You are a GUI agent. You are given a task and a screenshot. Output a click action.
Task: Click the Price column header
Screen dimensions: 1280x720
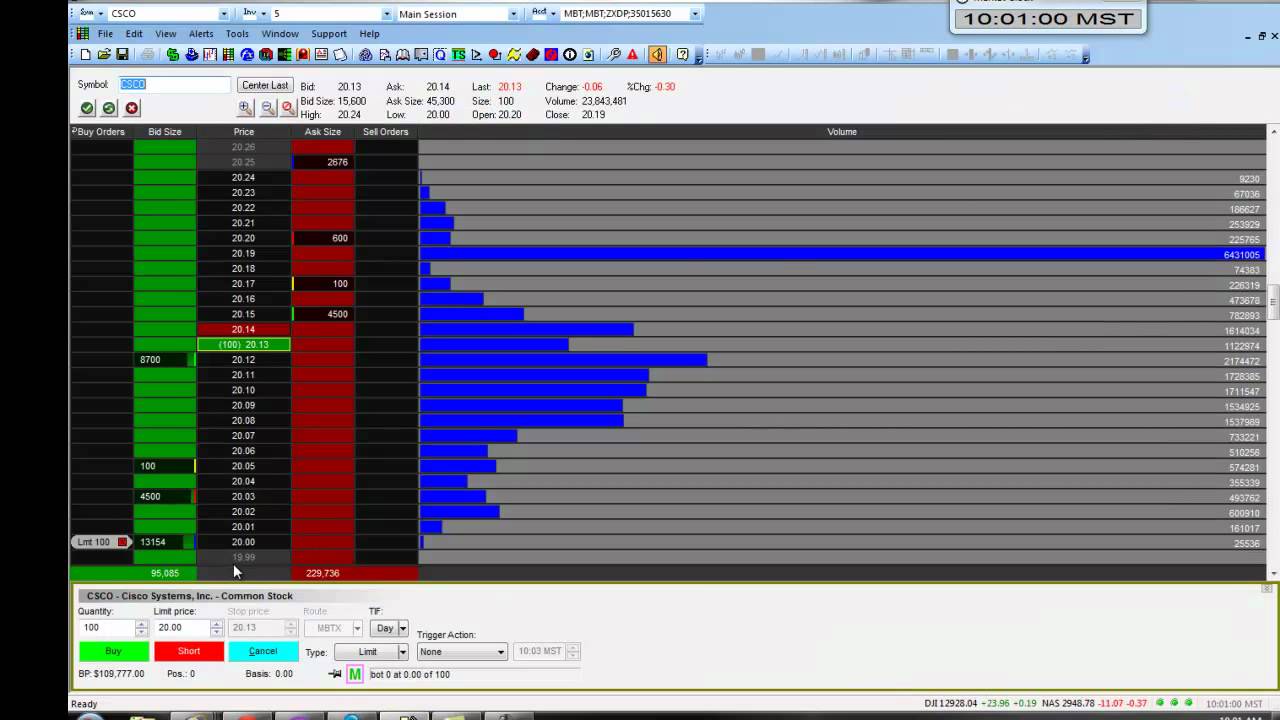(x=244, y=132)
